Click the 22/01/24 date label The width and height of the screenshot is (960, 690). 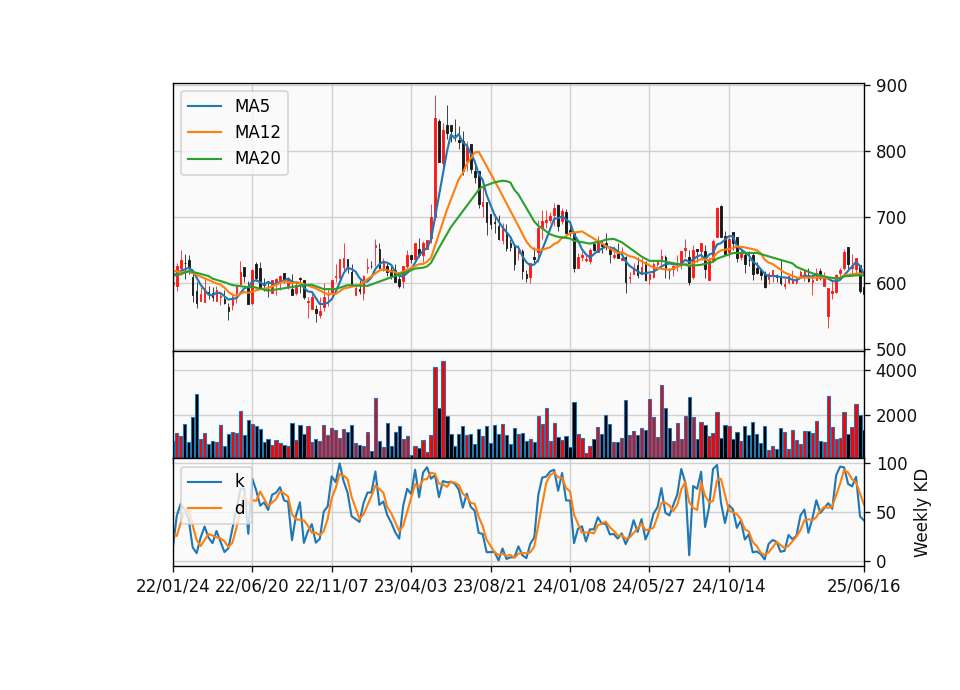[x=173, y=587]
